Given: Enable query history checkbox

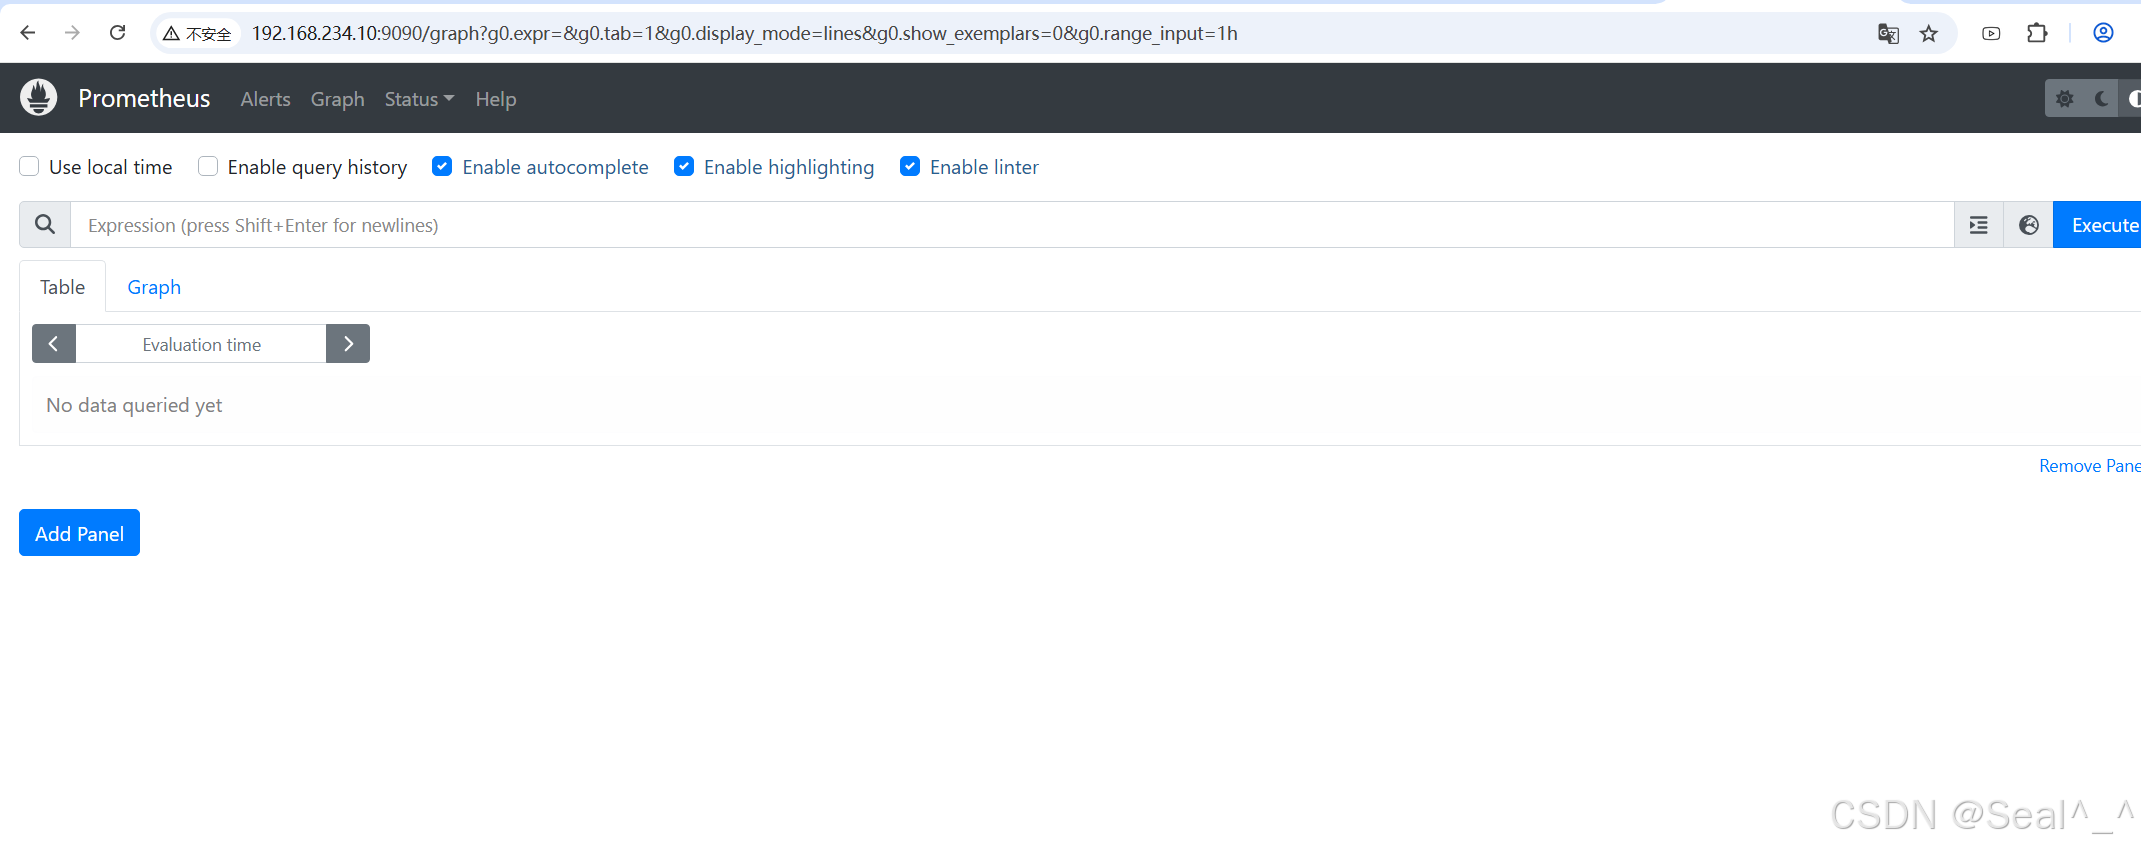Looking at the screenshot, I should tap(208, 167).
